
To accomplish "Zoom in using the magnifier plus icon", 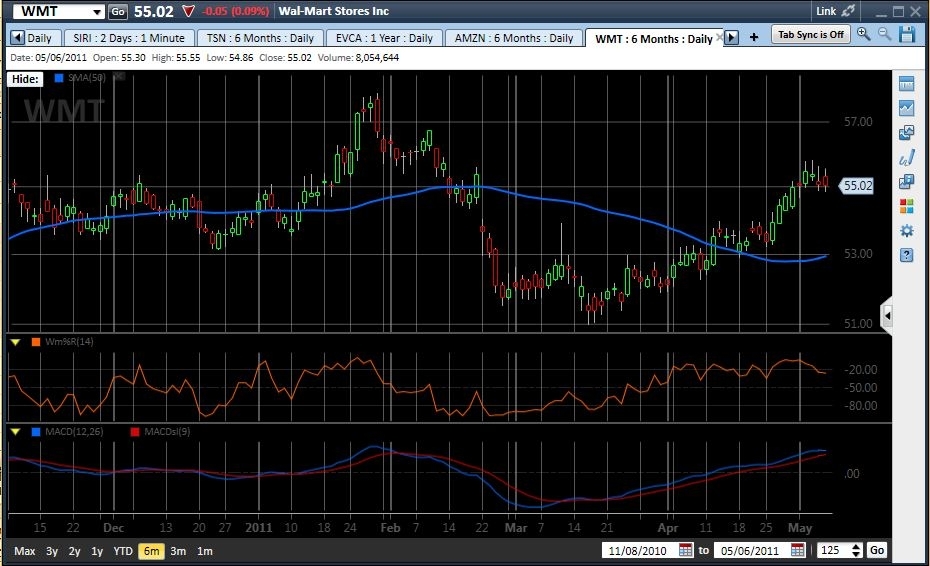I will click(x=863, y=34).
